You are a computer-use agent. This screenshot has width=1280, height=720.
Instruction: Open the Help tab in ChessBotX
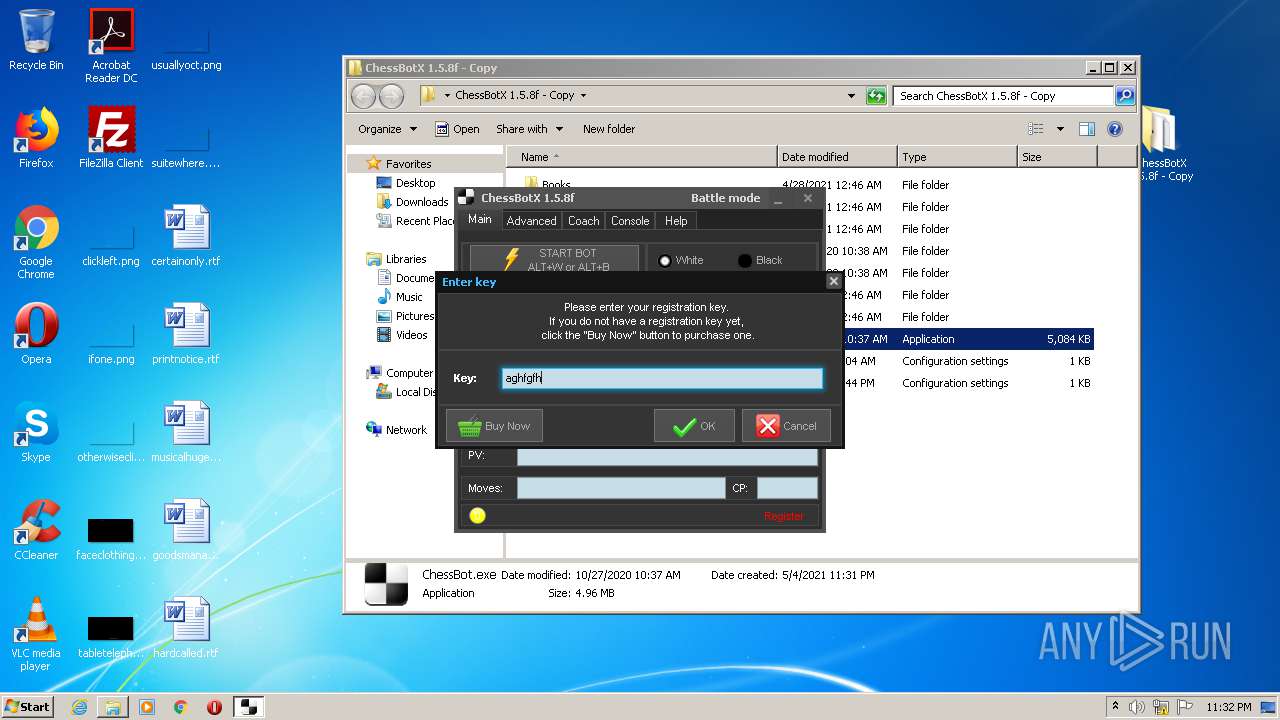(x=676, y=221)
